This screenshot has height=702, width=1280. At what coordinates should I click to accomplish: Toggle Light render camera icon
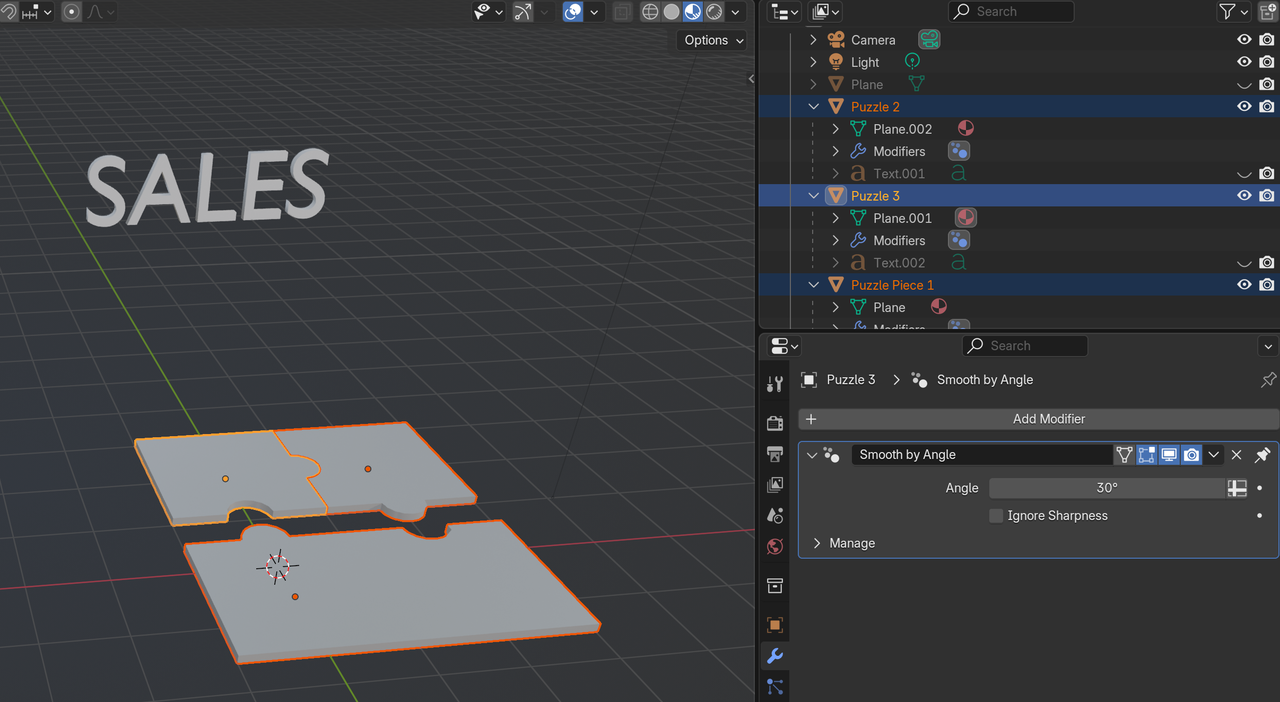1267,62
